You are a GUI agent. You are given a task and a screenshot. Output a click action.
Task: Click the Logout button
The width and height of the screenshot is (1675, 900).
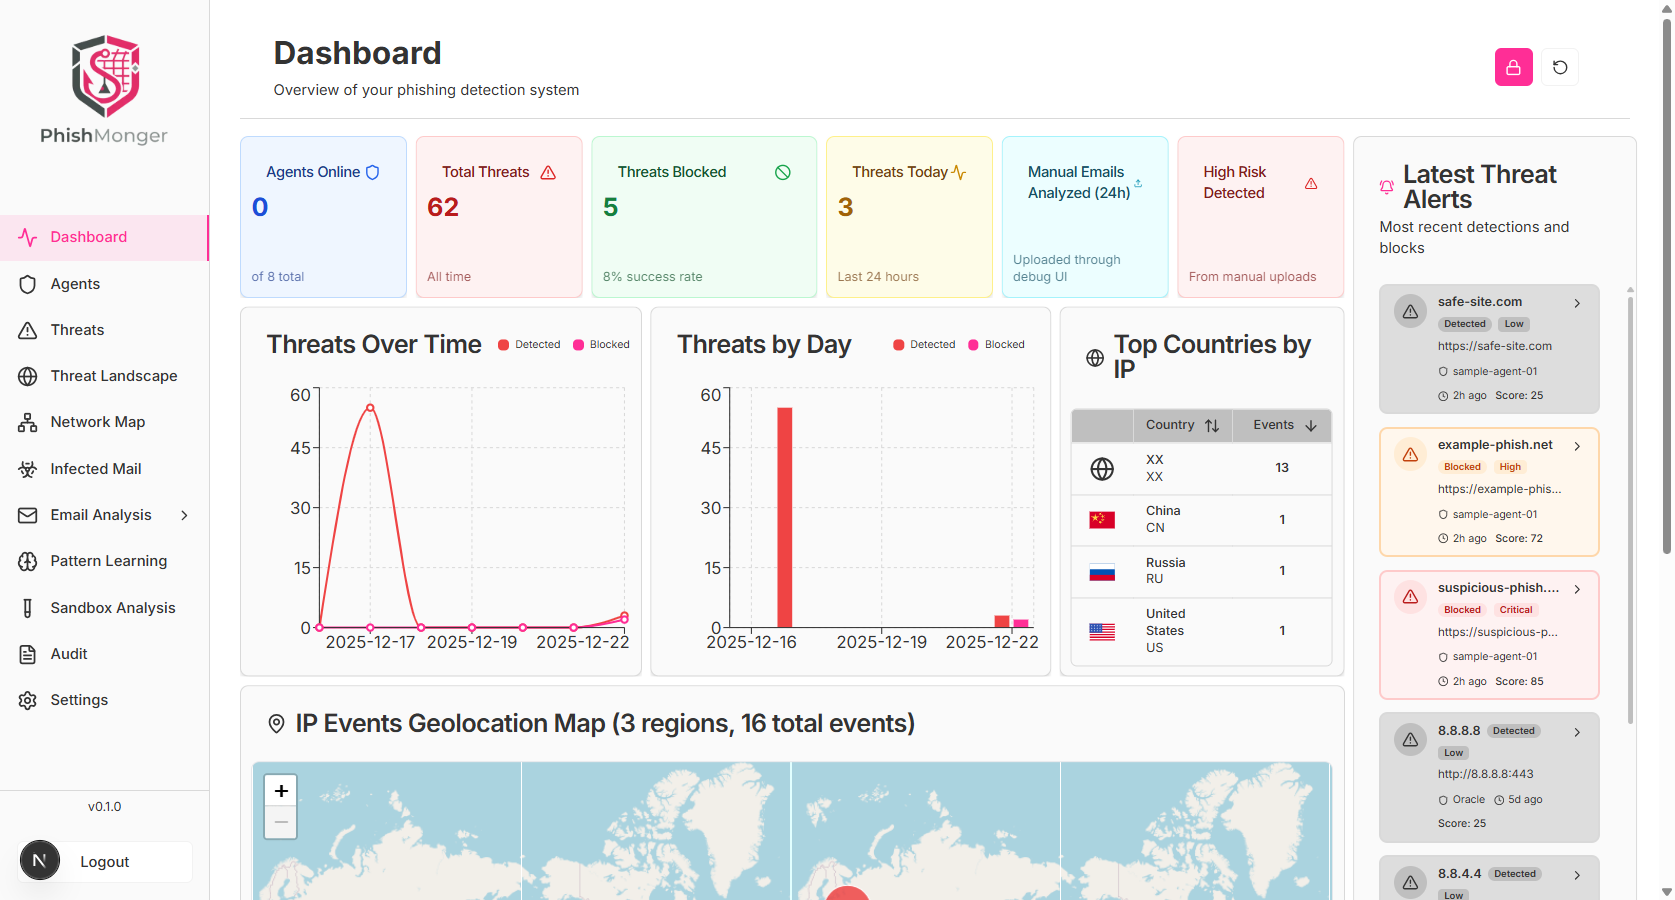(x=104, y=861)
